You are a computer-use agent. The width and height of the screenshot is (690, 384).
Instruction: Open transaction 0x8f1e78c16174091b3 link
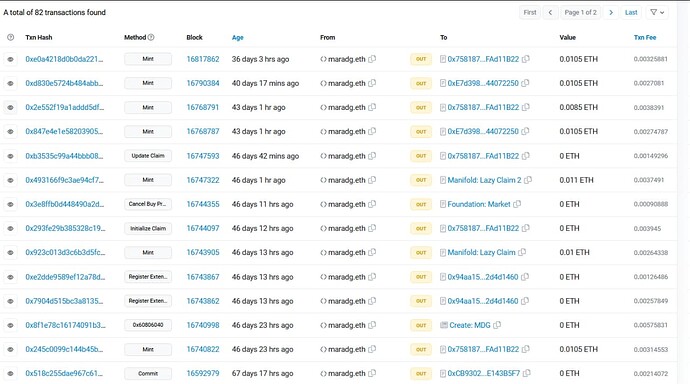click(x=66, y=325)
